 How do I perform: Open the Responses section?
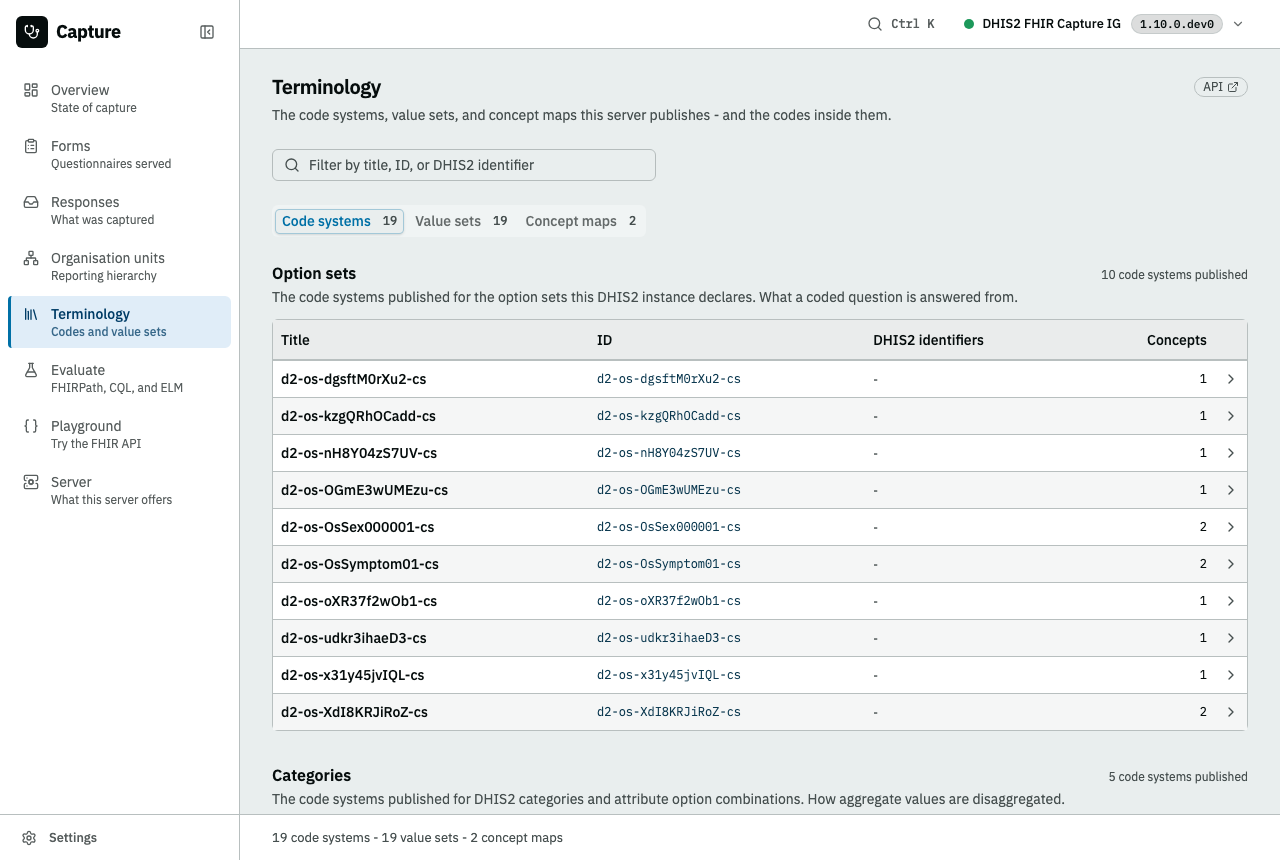click(119, 210)
